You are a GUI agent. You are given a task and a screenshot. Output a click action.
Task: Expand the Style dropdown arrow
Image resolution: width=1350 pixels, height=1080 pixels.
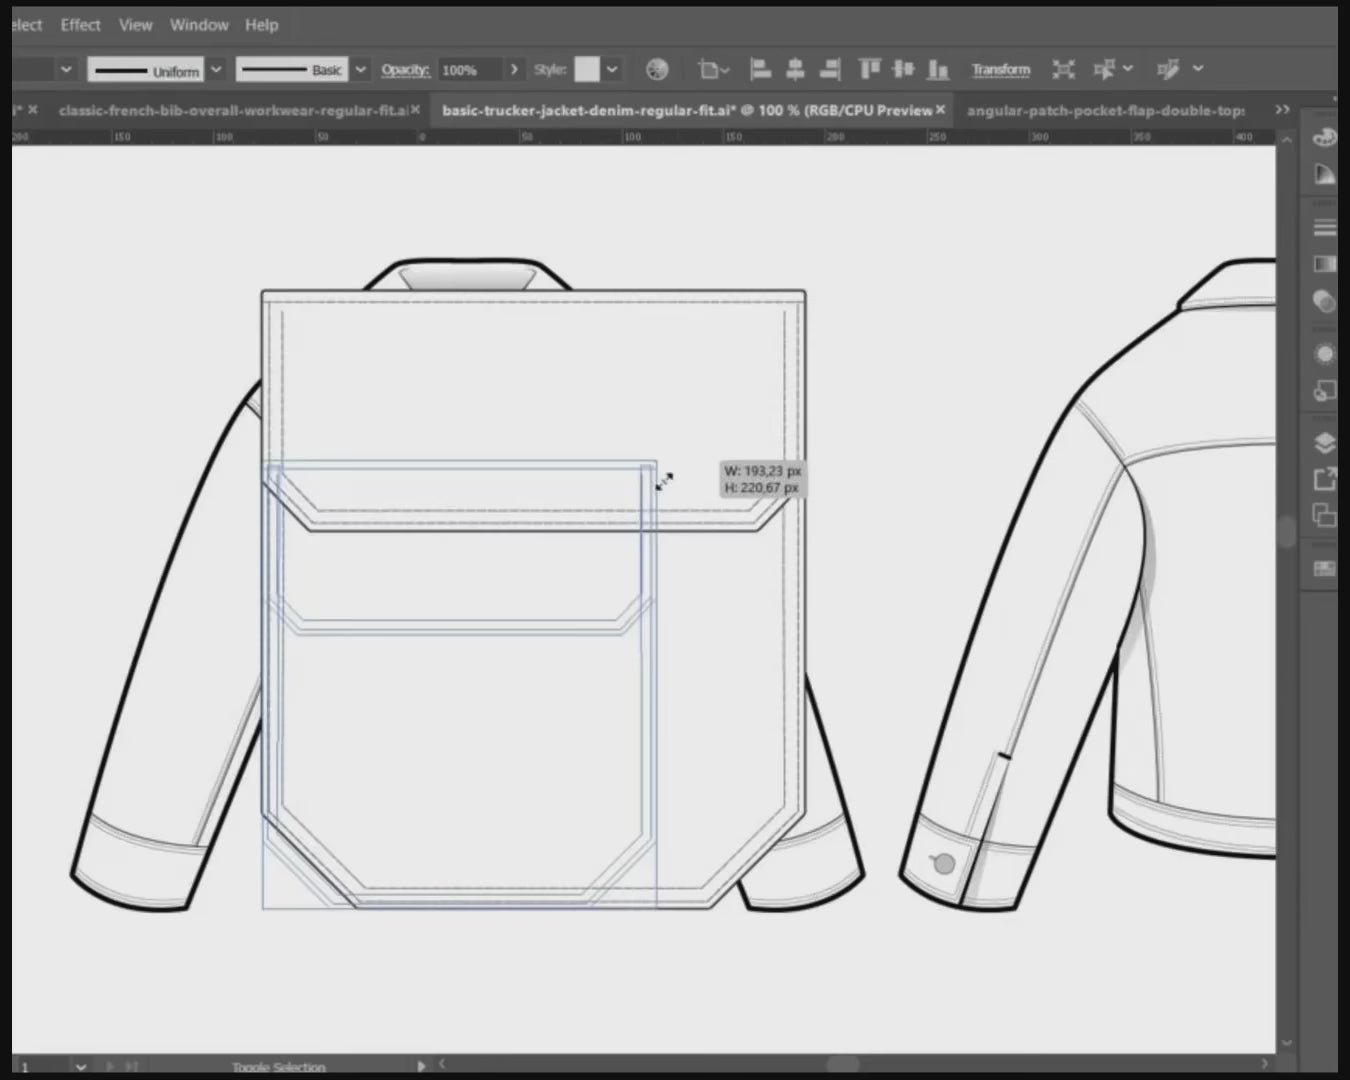click(611, 69)
